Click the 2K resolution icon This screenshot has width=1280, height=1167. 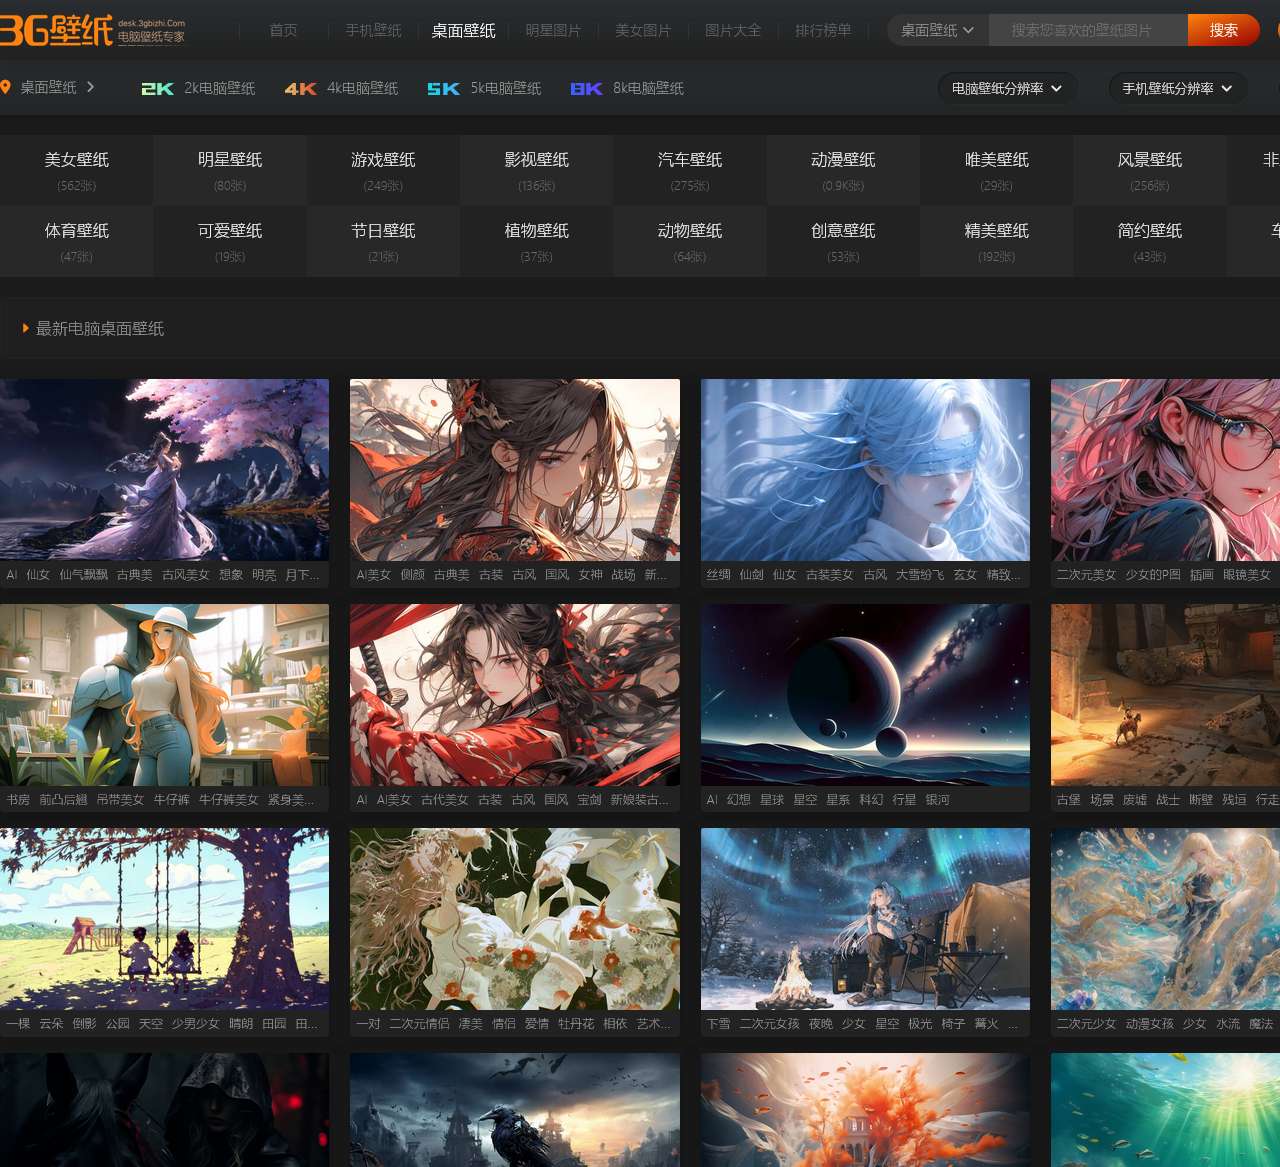click(157, 89)
